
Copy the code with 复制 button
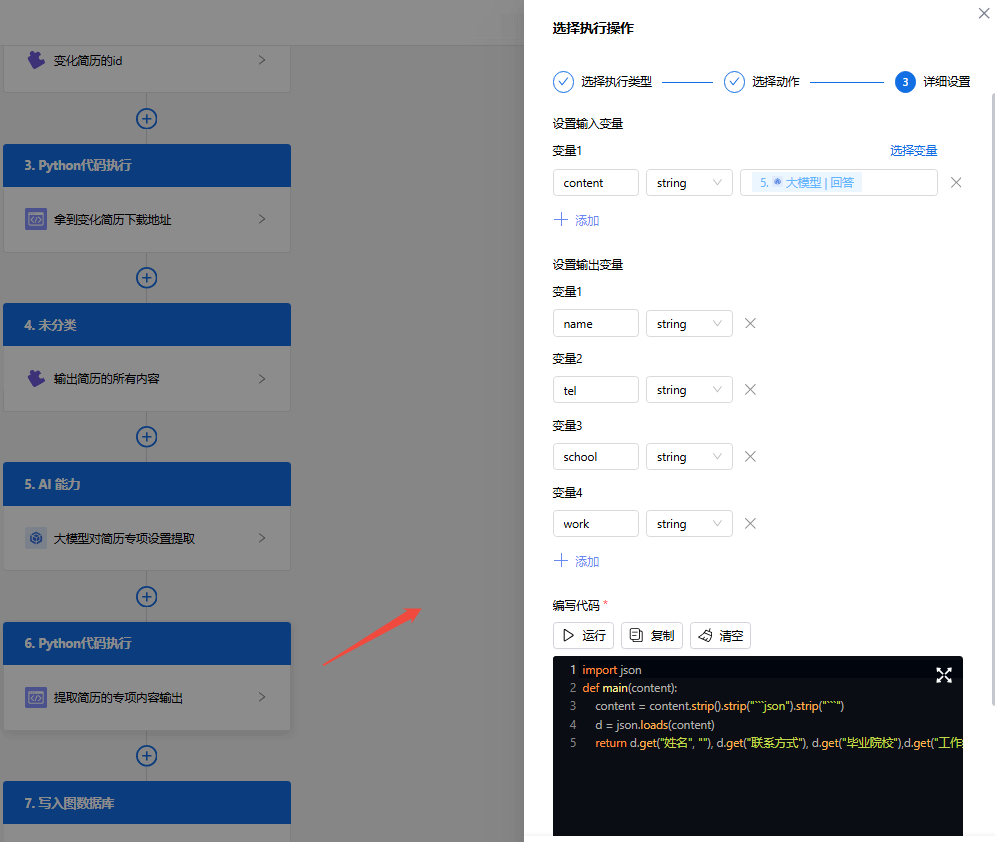[652, 635]
